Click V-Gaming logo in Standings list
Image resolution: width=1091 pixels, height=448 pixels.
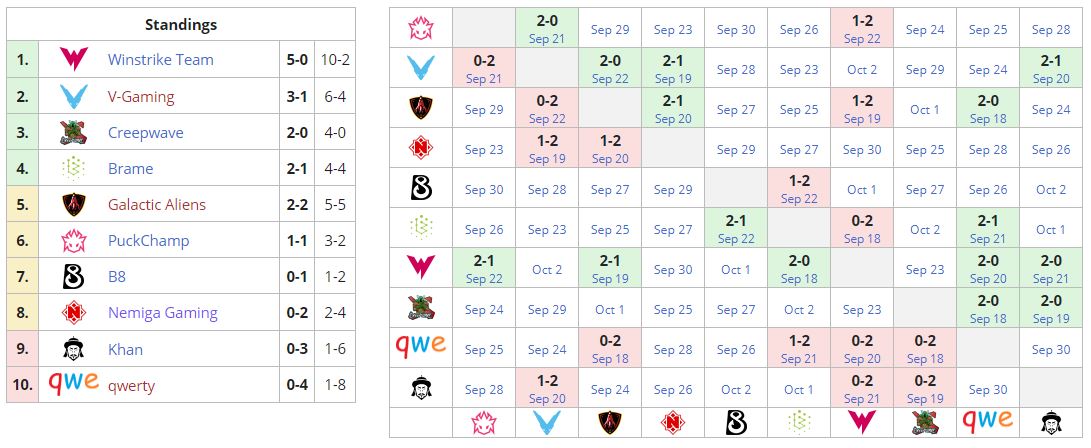click(x=73, y=97)
